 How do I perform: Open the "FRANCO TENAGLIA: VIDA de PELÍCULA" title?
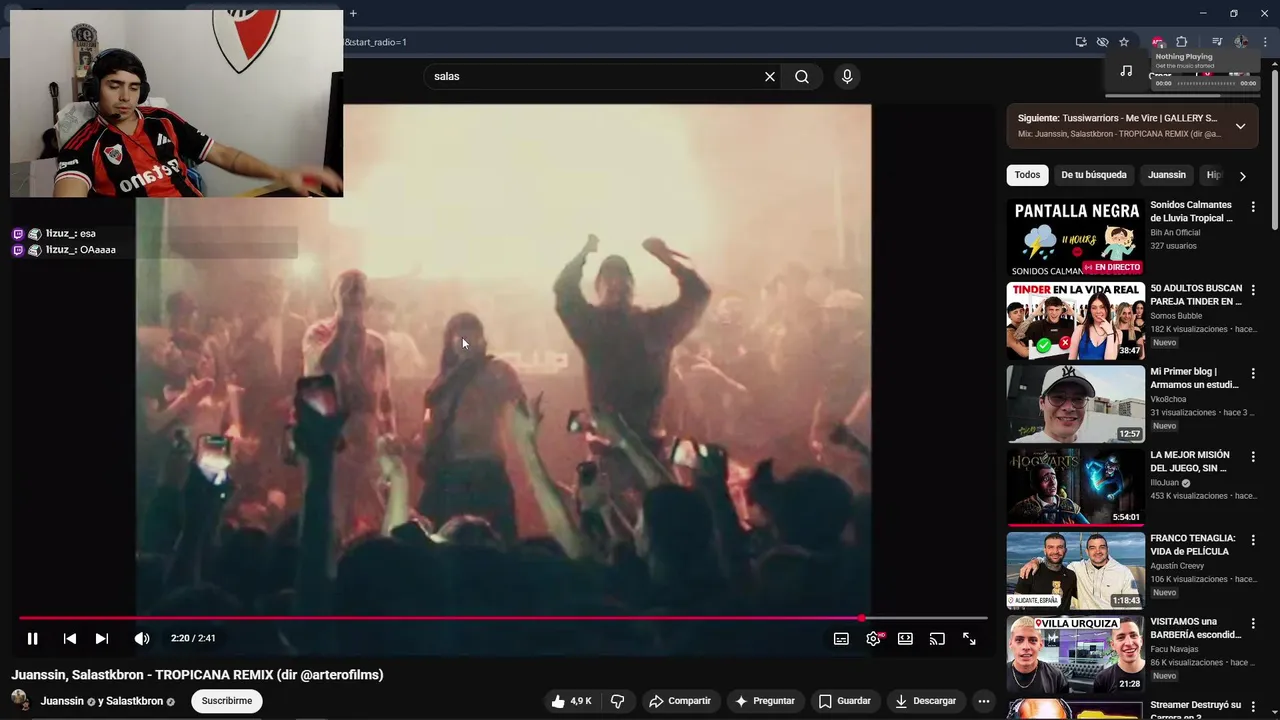[1193, 545]
